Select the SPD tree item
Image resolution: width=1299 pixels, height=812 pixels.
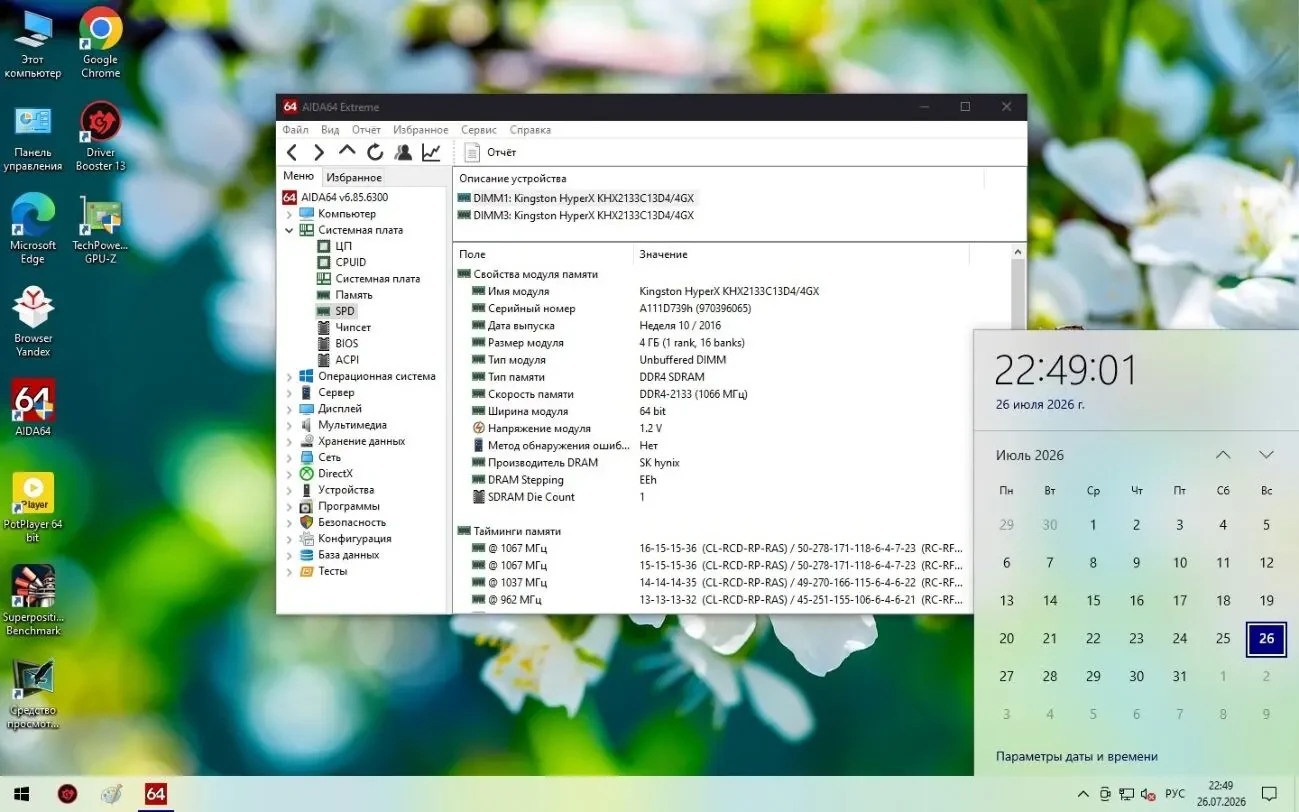click(345, 311)
